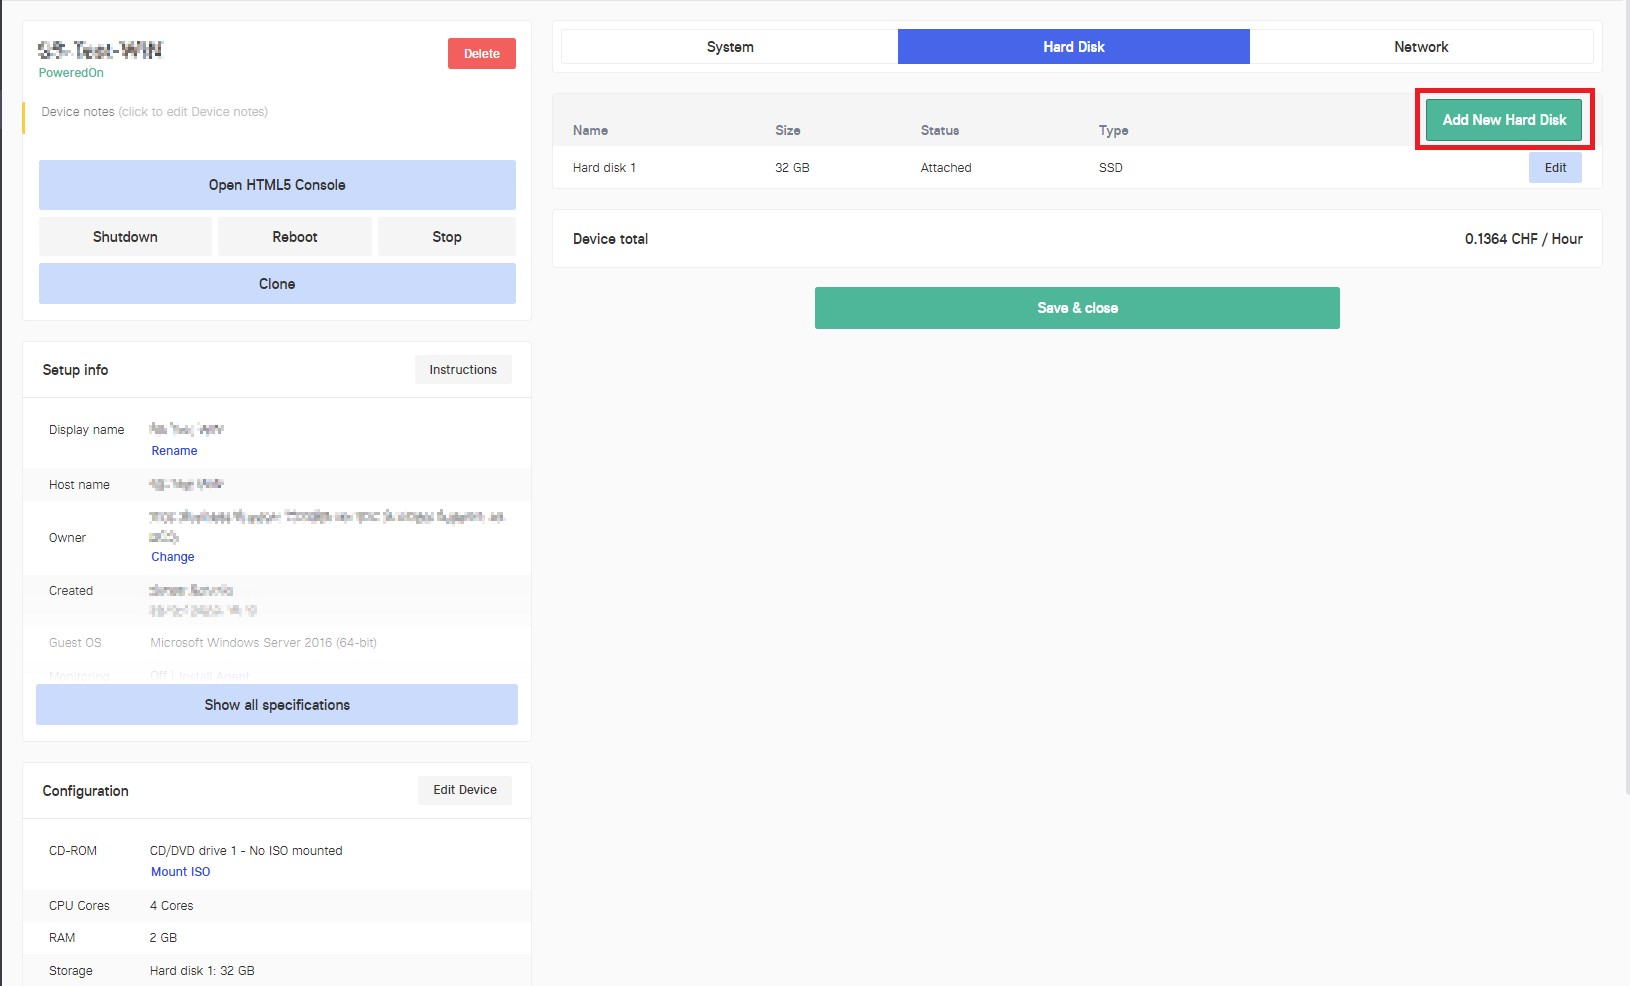This screenshot has width=1630, height=986.
Task: Reboot the virtual machine
Action: coord(295,237)
